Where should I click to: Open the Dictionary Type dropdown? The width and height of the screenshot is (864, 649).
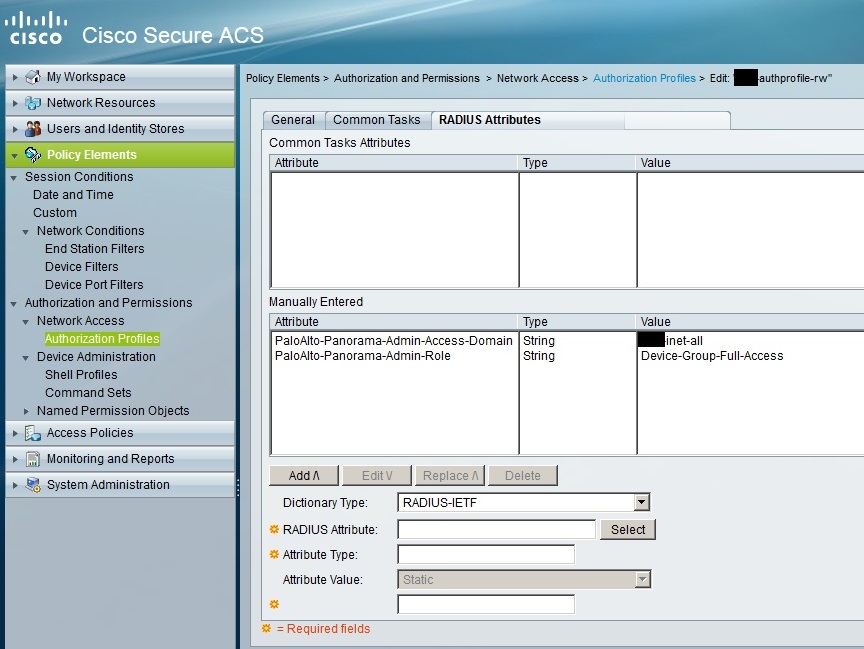coord(641,502)
